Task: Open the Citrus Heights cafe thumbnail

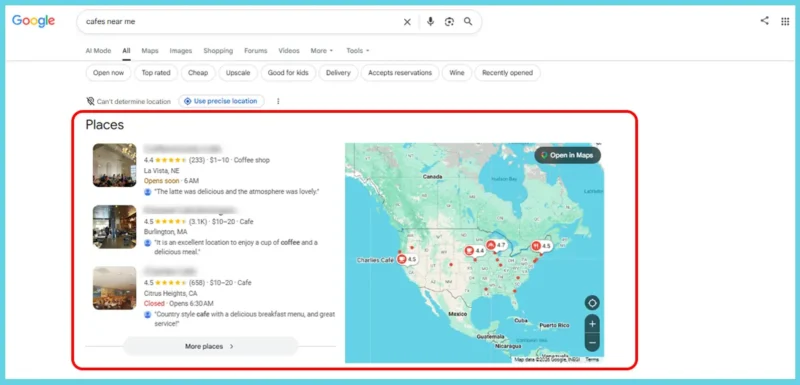Action: pos(114,288)
